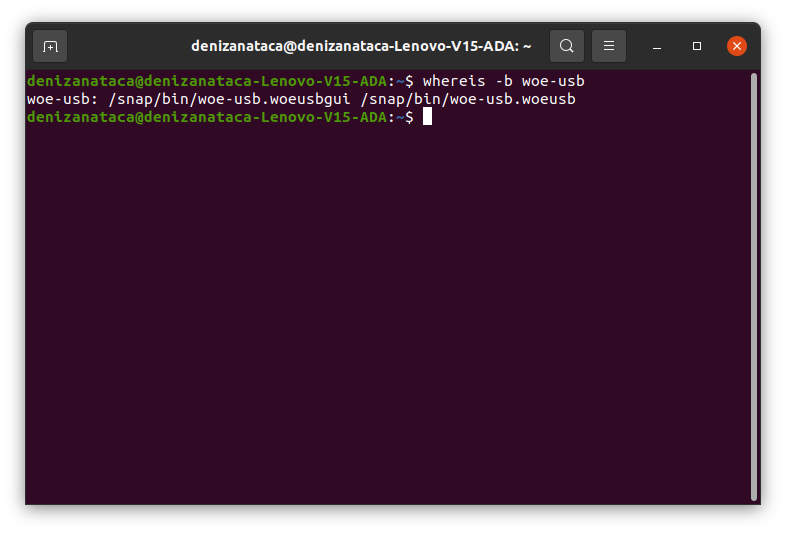Image resolution: width=786 pixels, height=533 pixels.
Task: Click the window title in the header bar
Action: 361,46
